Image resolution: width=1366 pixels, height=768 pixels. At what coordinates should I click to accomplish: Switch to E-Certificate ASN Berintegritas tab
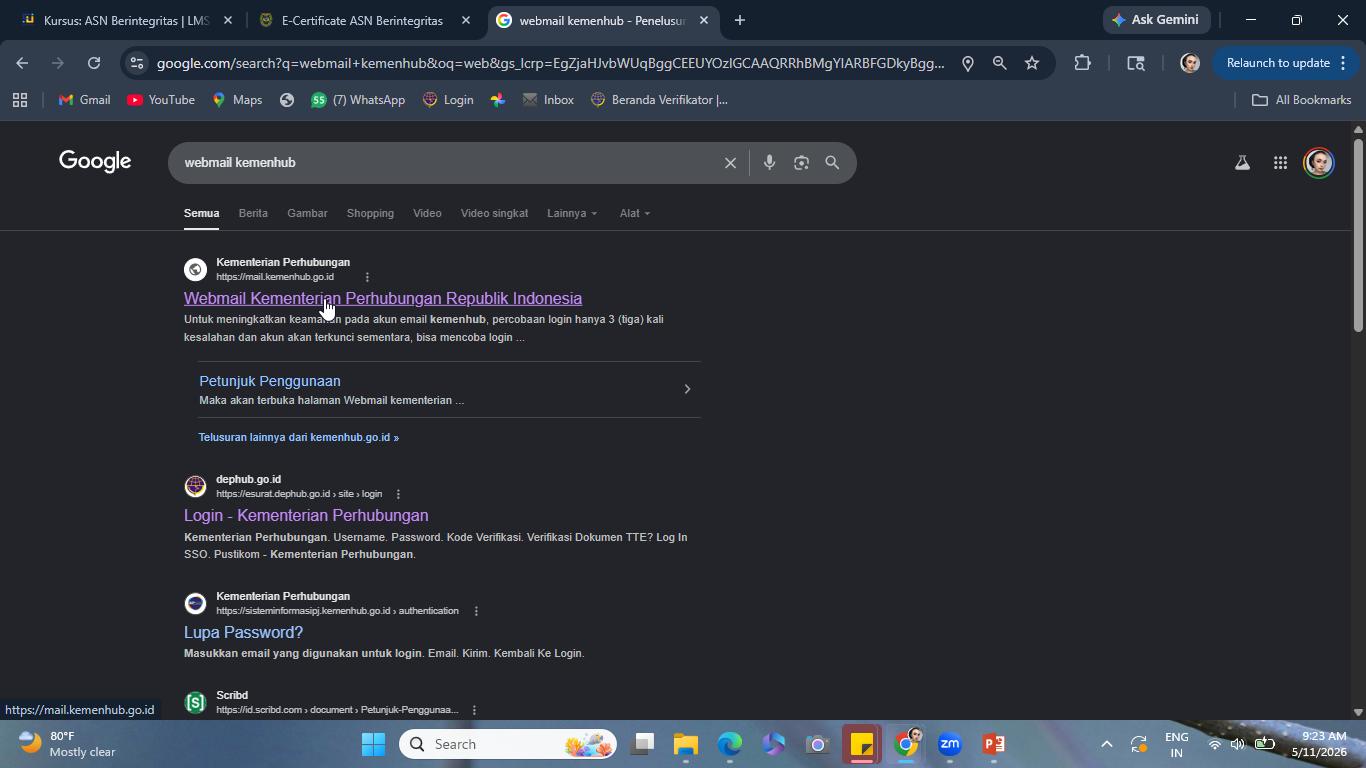[362, 20]
